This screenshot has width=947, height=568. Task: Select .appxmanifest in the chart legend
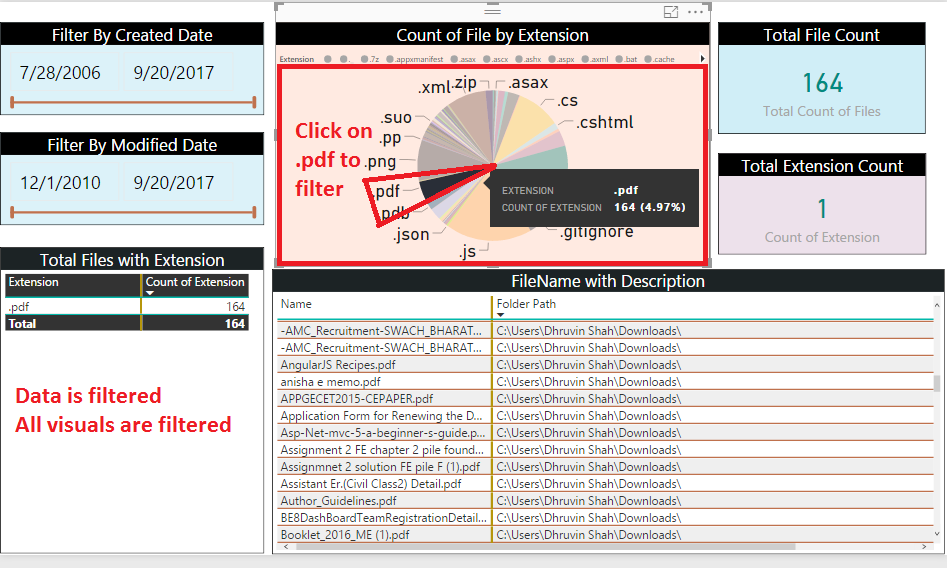click(x=415, y=59)
